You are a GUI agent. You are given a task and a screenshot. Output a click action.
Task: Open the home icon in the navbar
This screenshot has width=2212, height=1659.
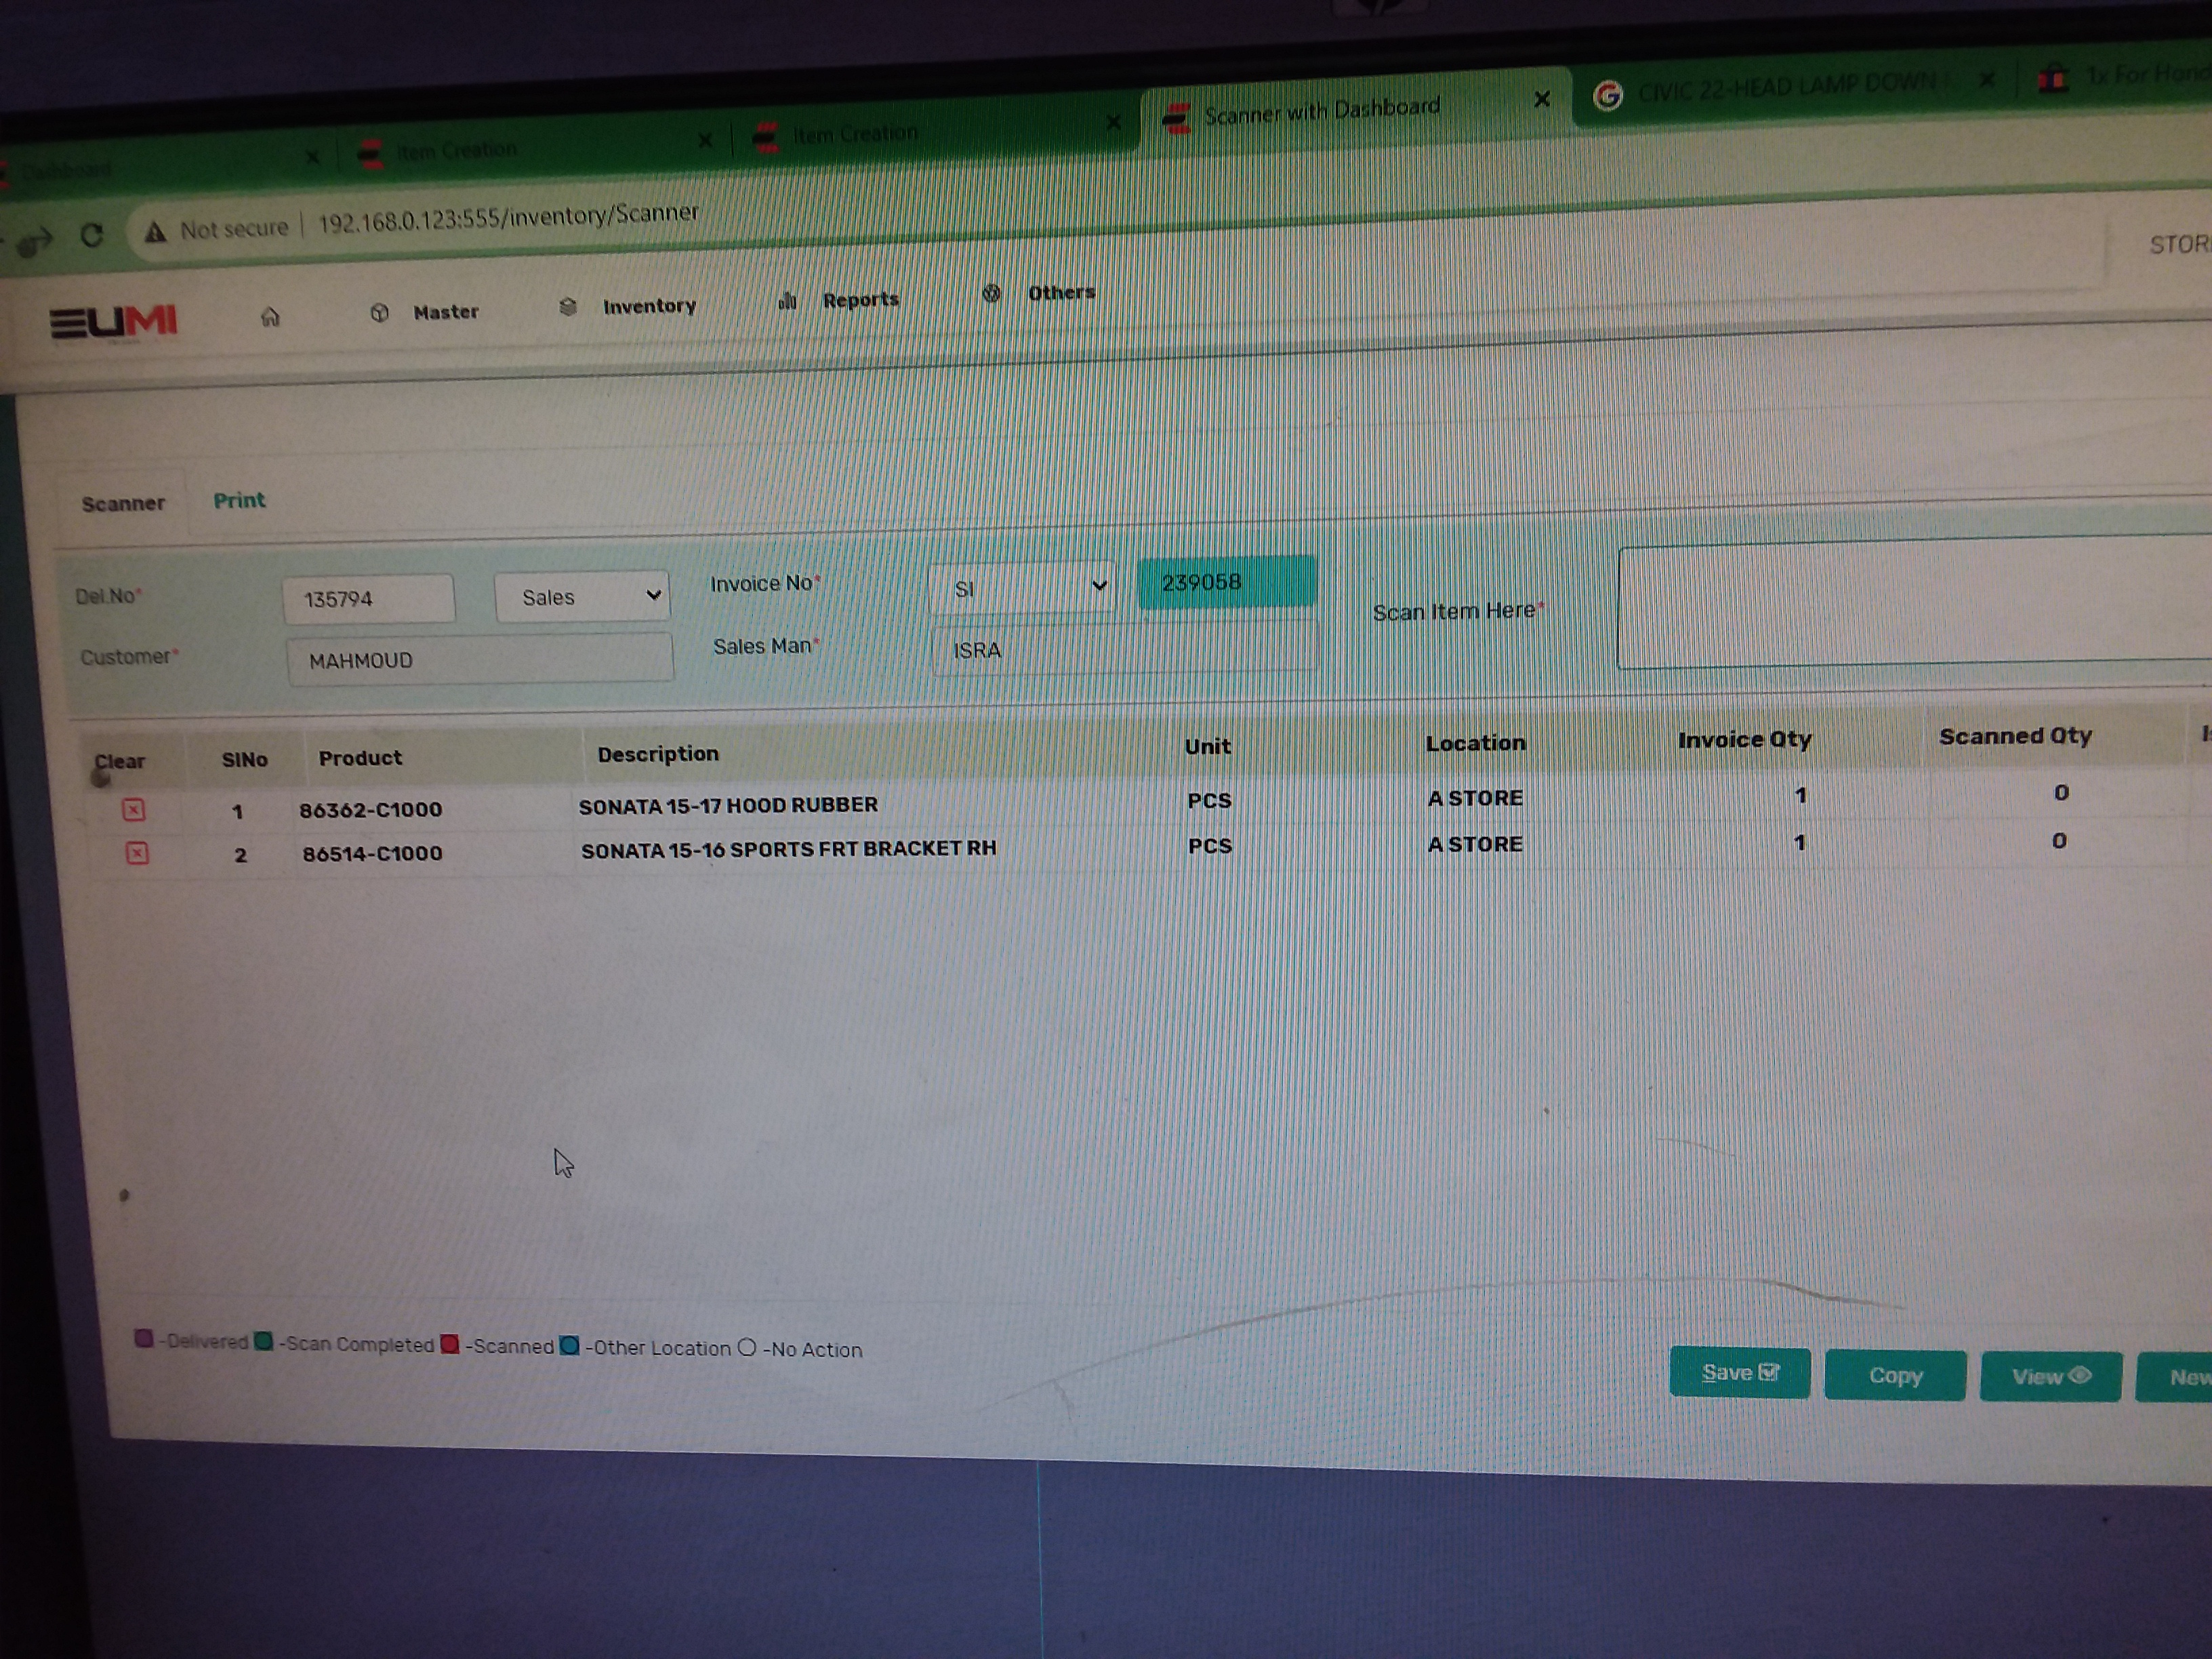tap(270, 317)
